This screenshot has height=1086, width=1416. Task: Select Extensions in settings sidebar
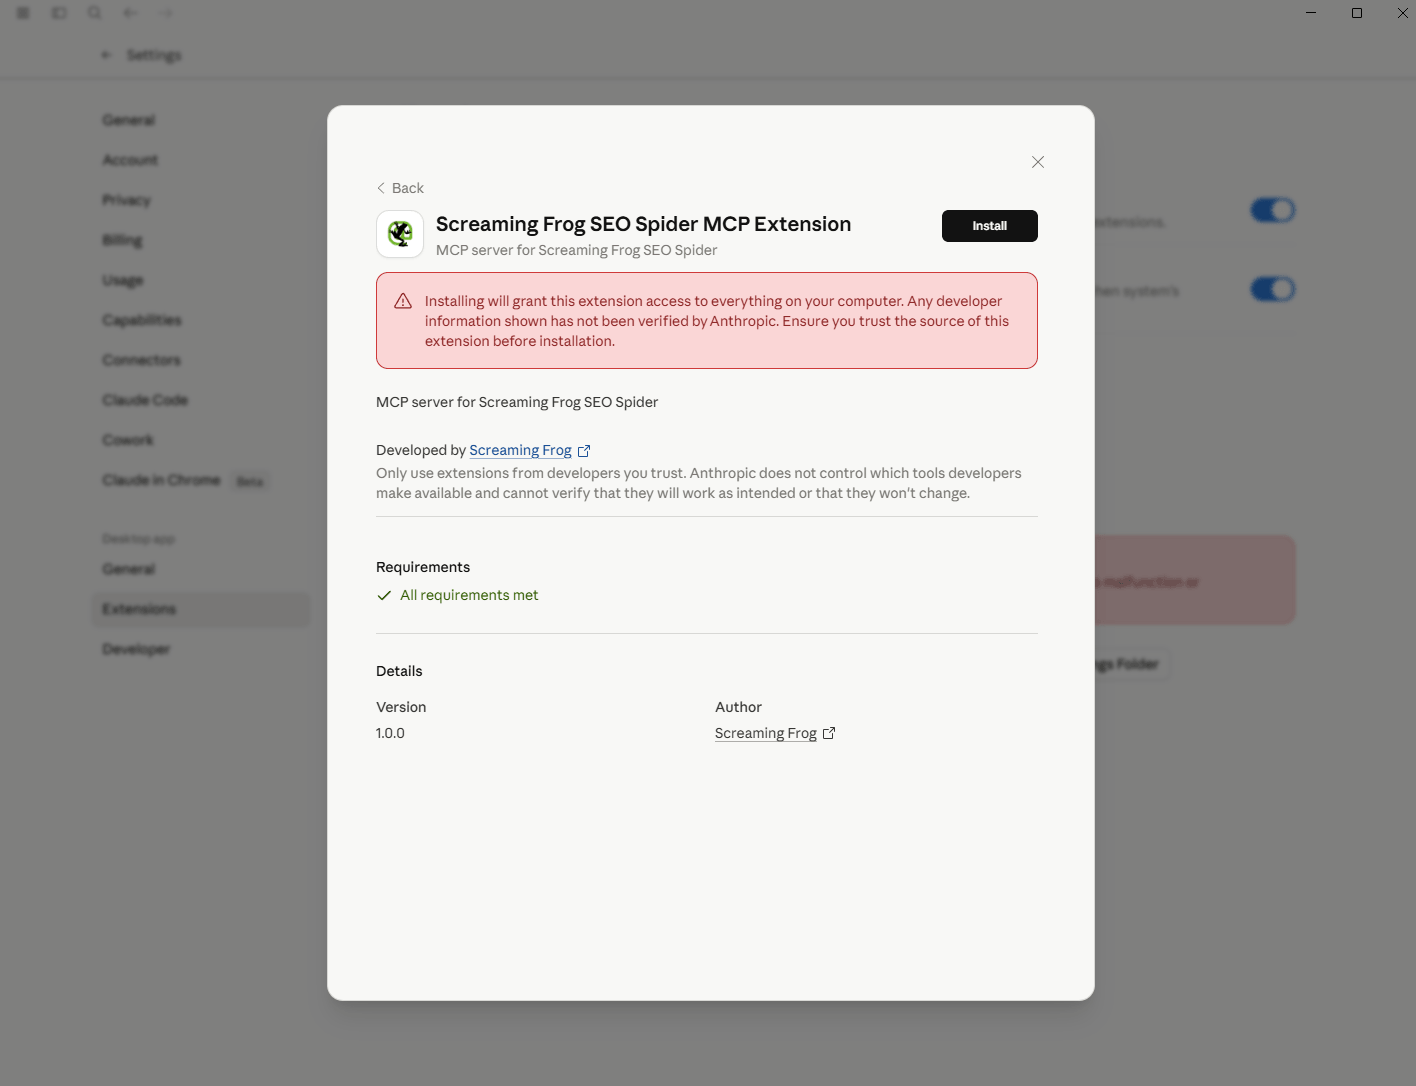click(x=200, y=609)
